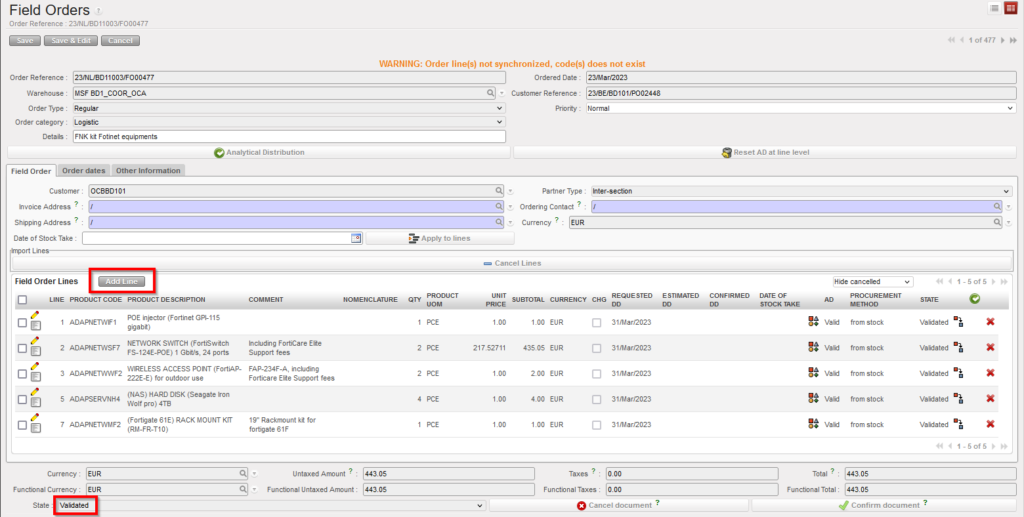Delete the NETWORK SWITCH order line
The height and width of the screenshot is (517, 1024).
(990, 347)
